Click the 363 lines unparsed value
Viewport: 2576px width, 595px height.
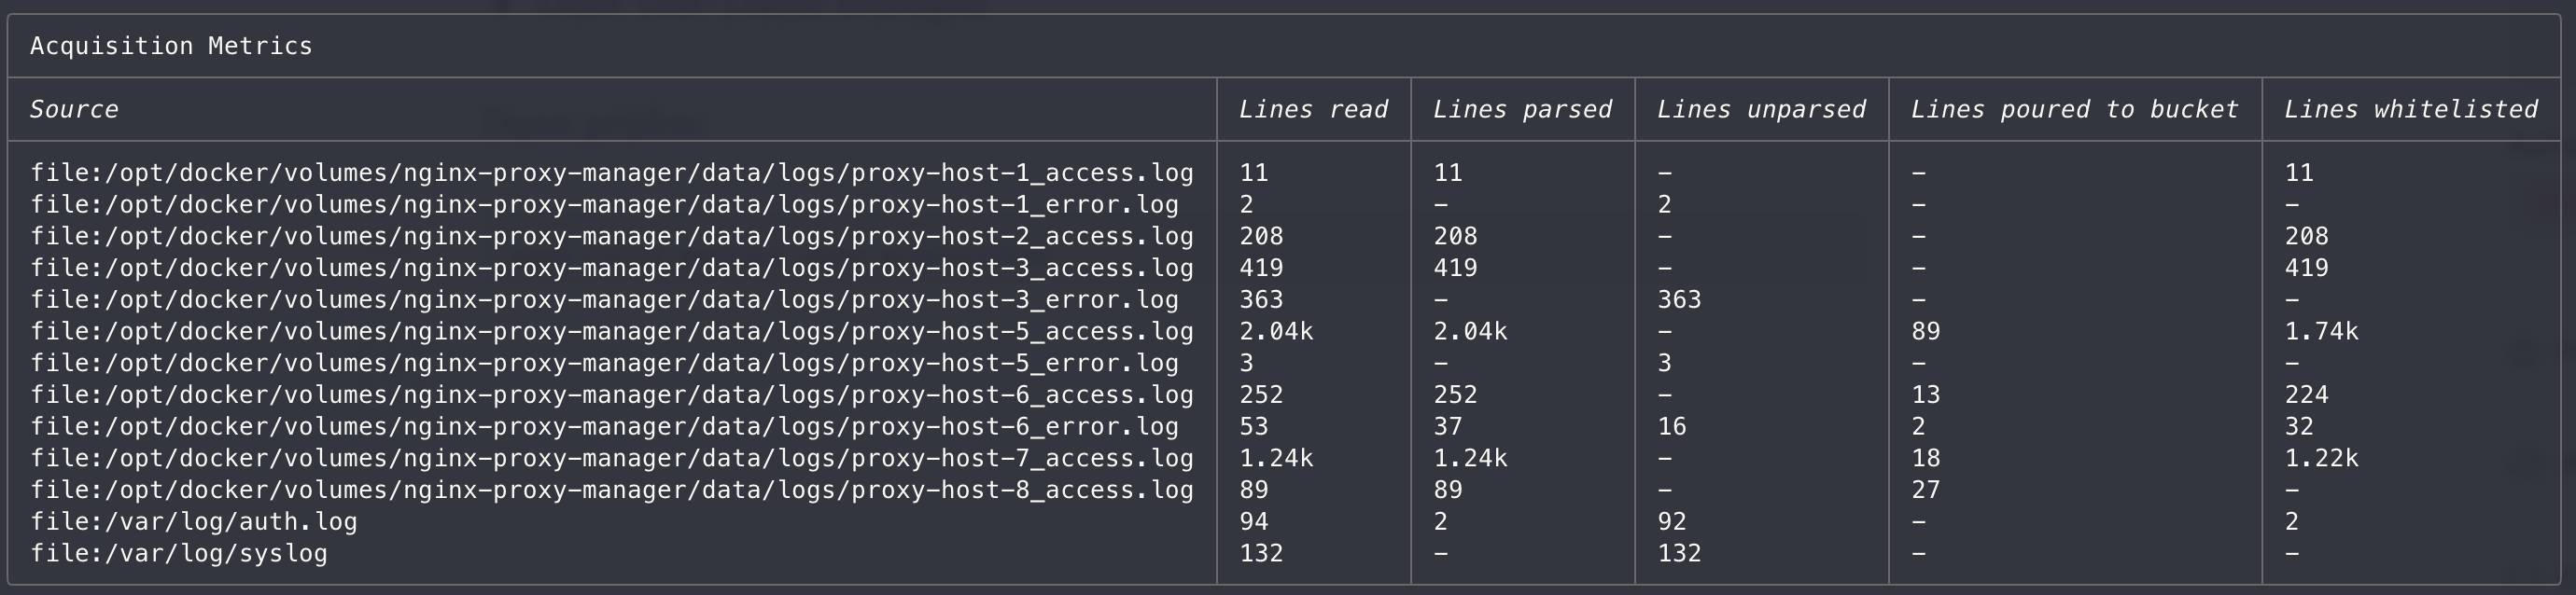1678,300
